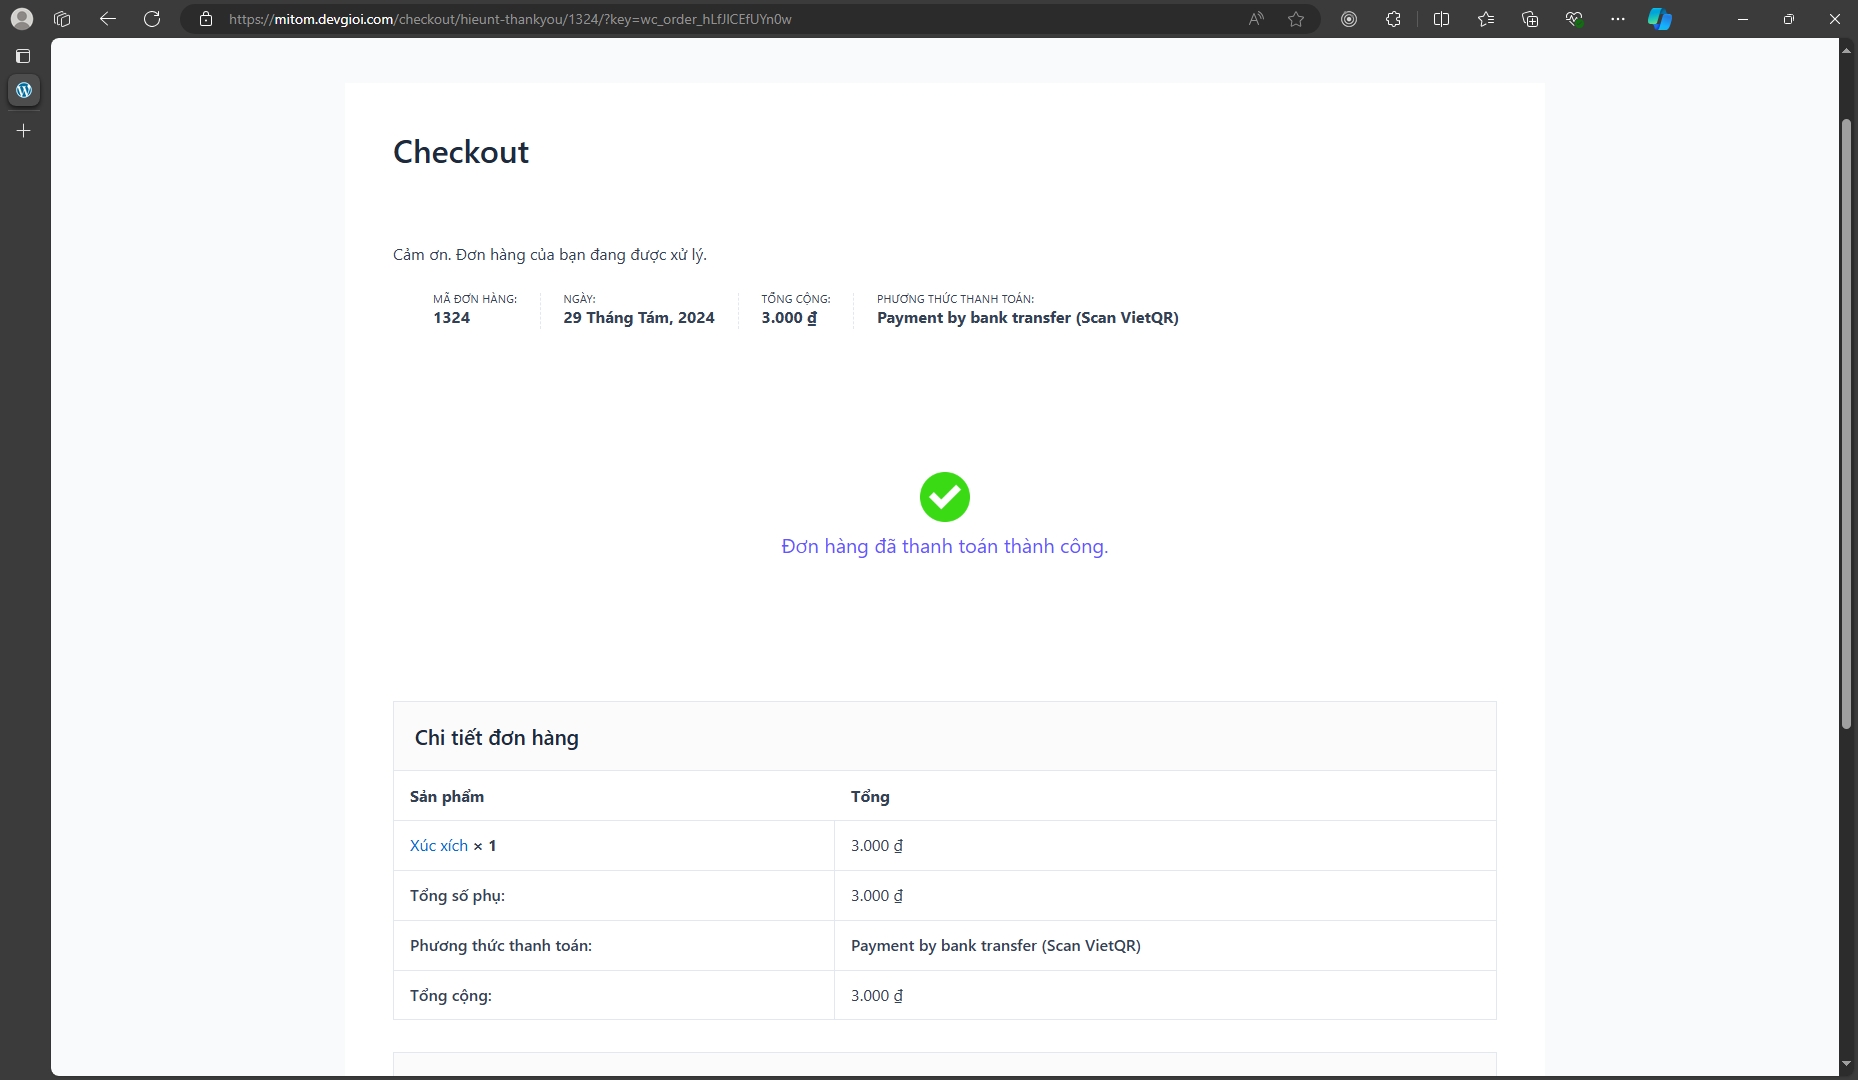Click the scrollbar down arrow
This screenshot has height=1080, width=1858.
[x=1847, y=1064]
